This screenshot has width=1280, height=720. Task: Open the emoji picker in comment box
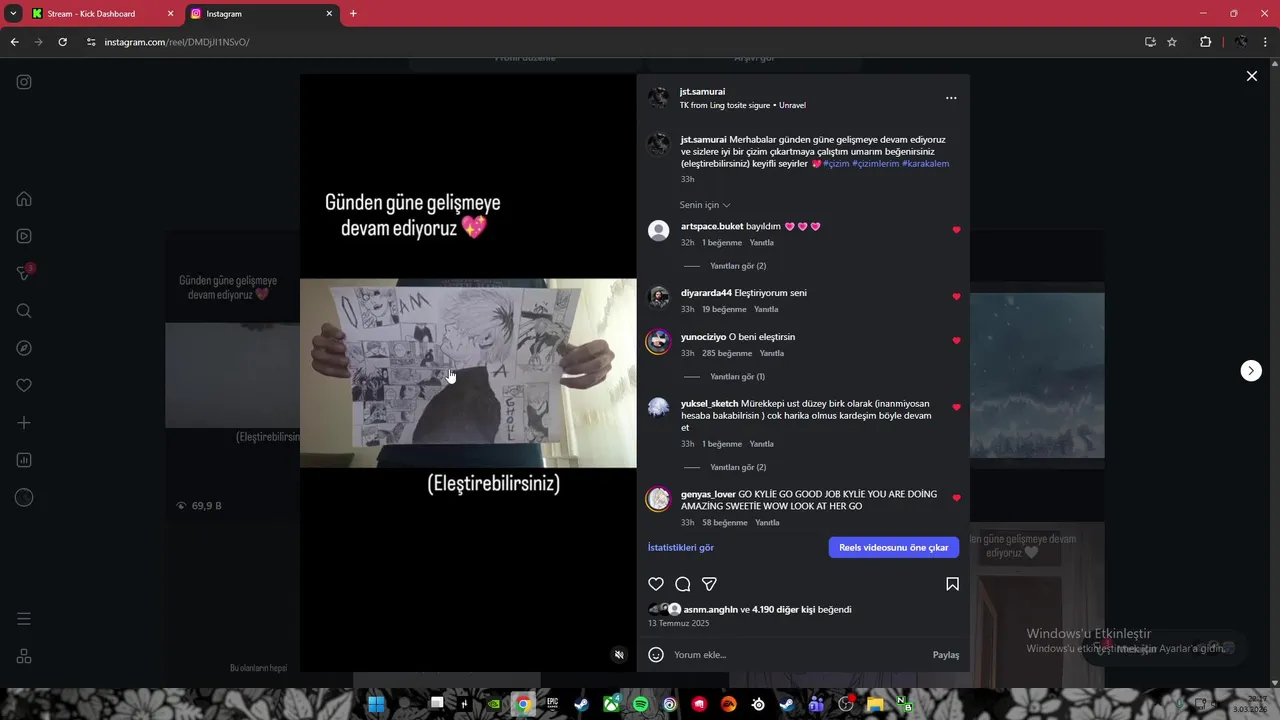[656, 655]
